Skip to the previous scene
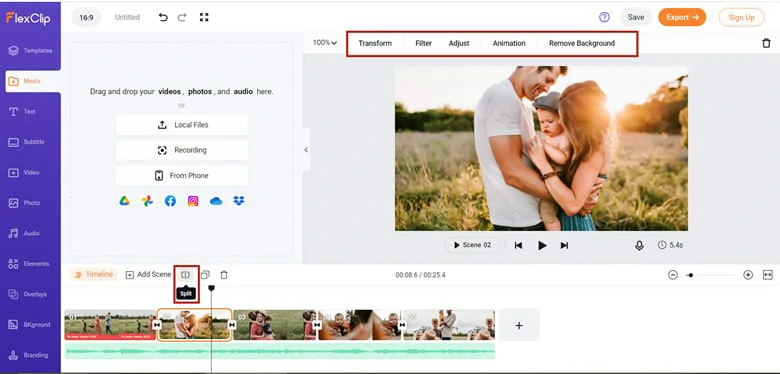 [518, 245]
